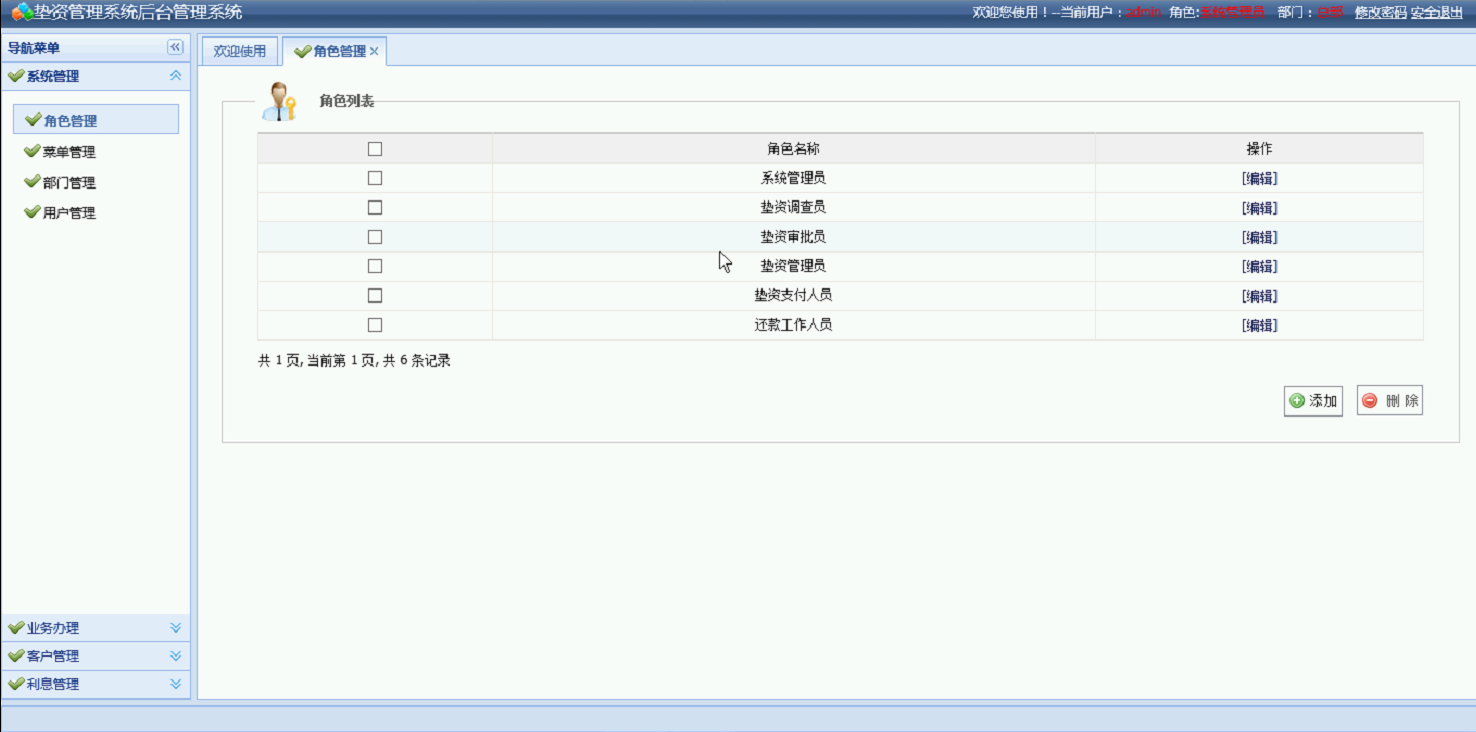Check the box for 系统管理员 row
The height and width of the screenshot is (732, 1476).
pos(375,178)
